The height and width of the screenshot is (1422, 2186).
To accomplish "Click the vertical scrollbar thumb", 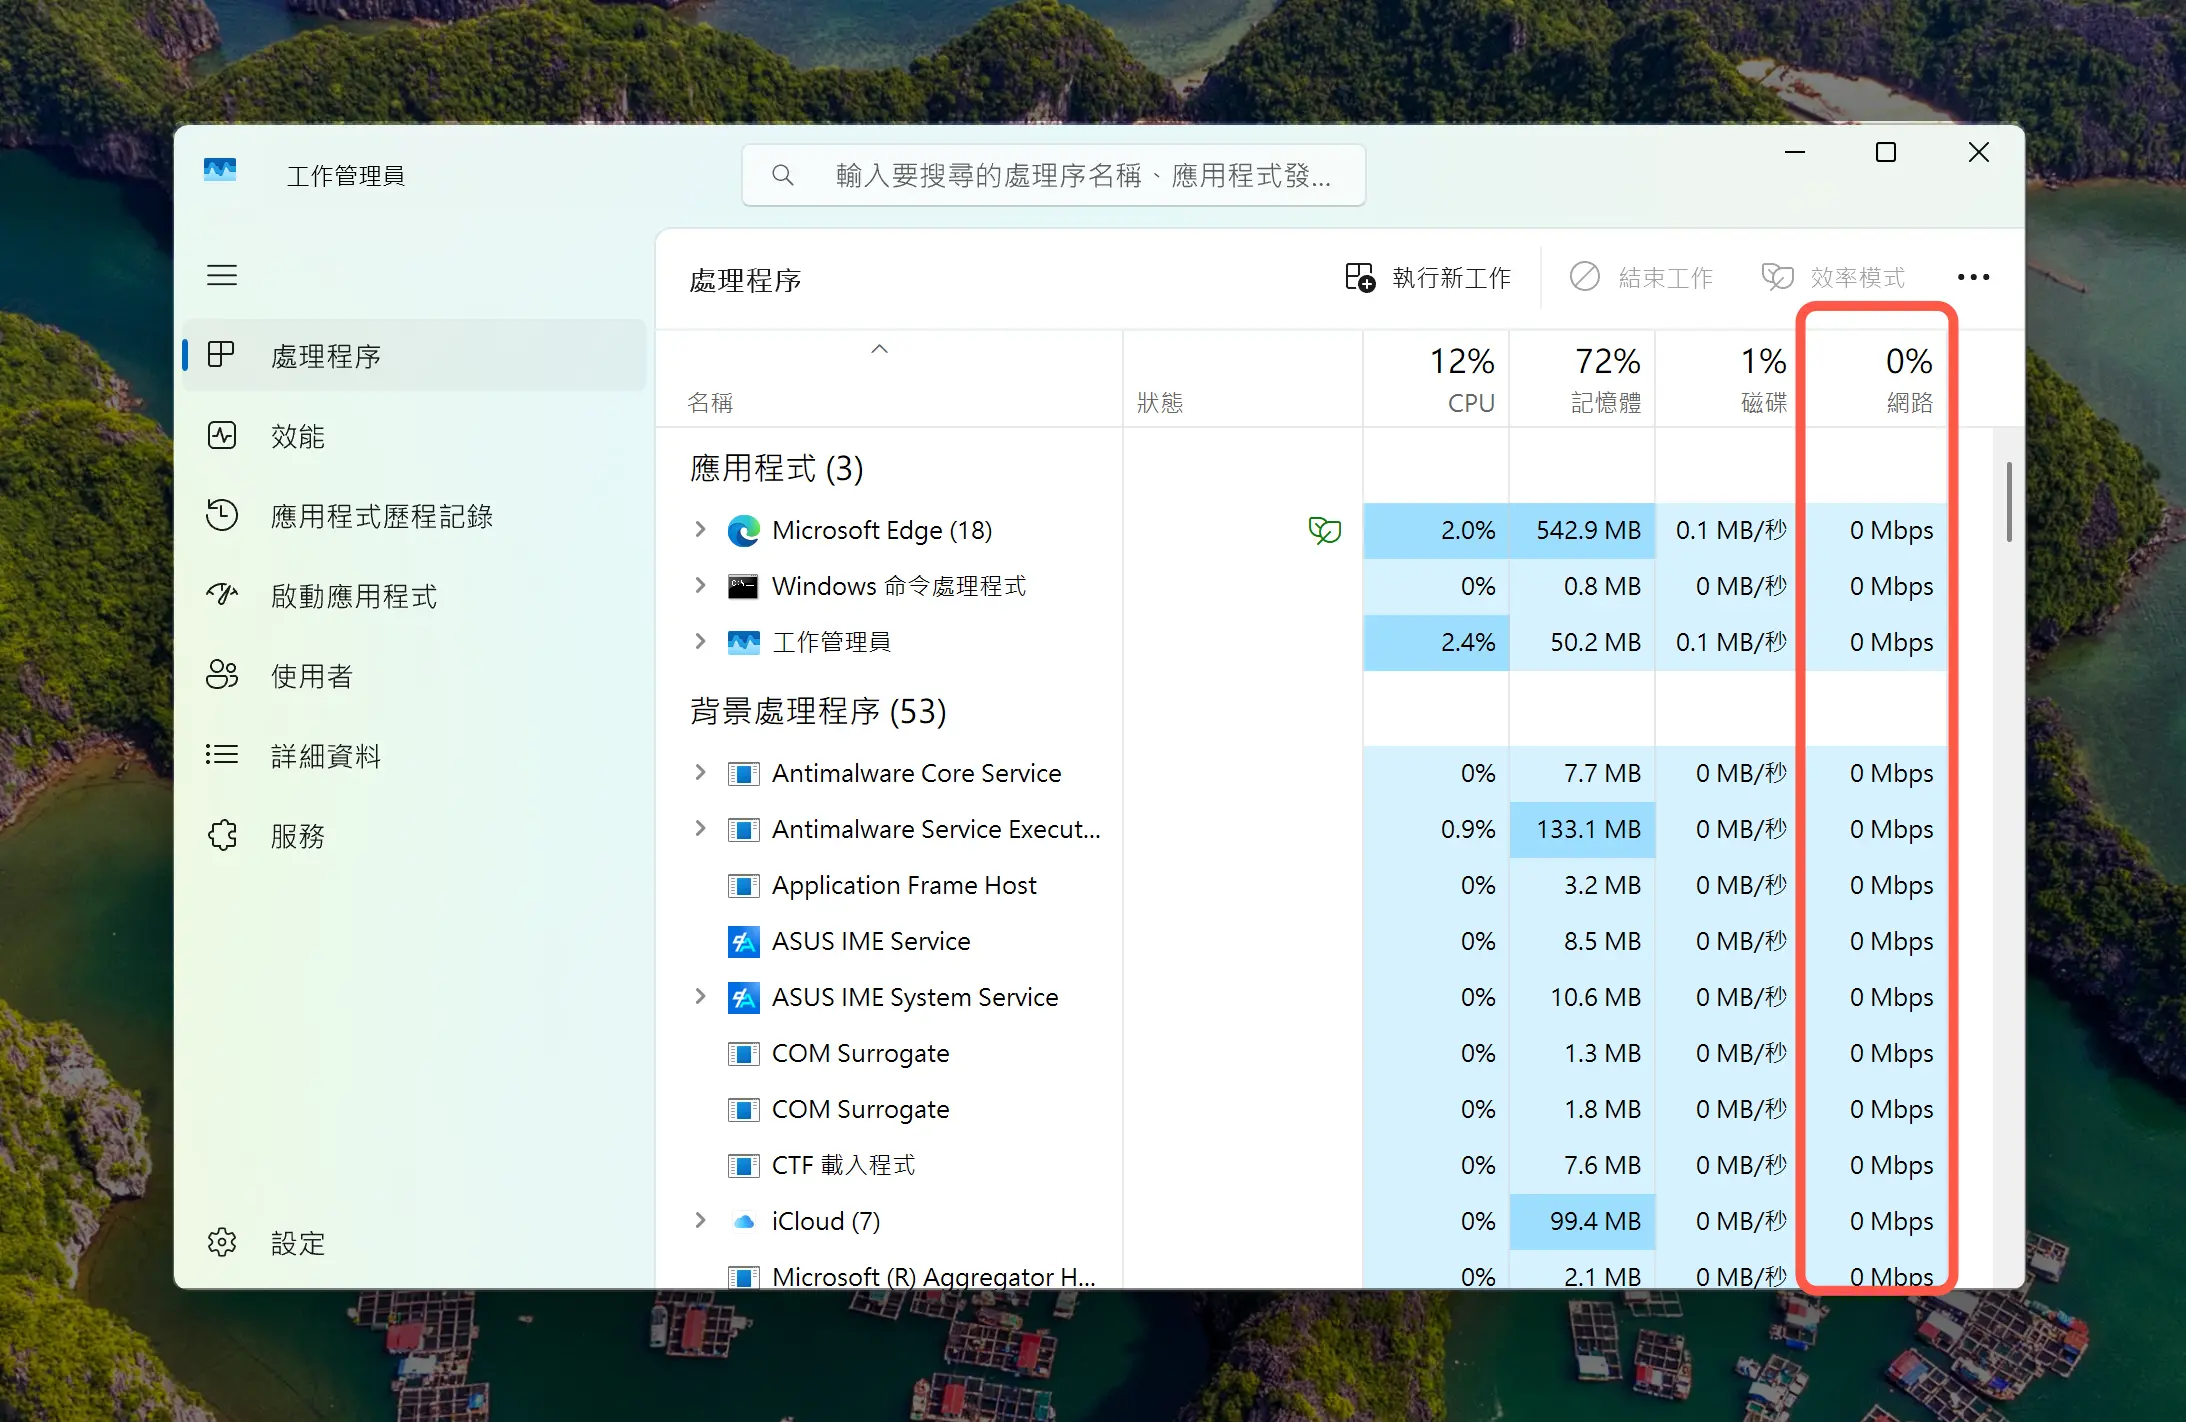I will click(x=2008, y=501).
